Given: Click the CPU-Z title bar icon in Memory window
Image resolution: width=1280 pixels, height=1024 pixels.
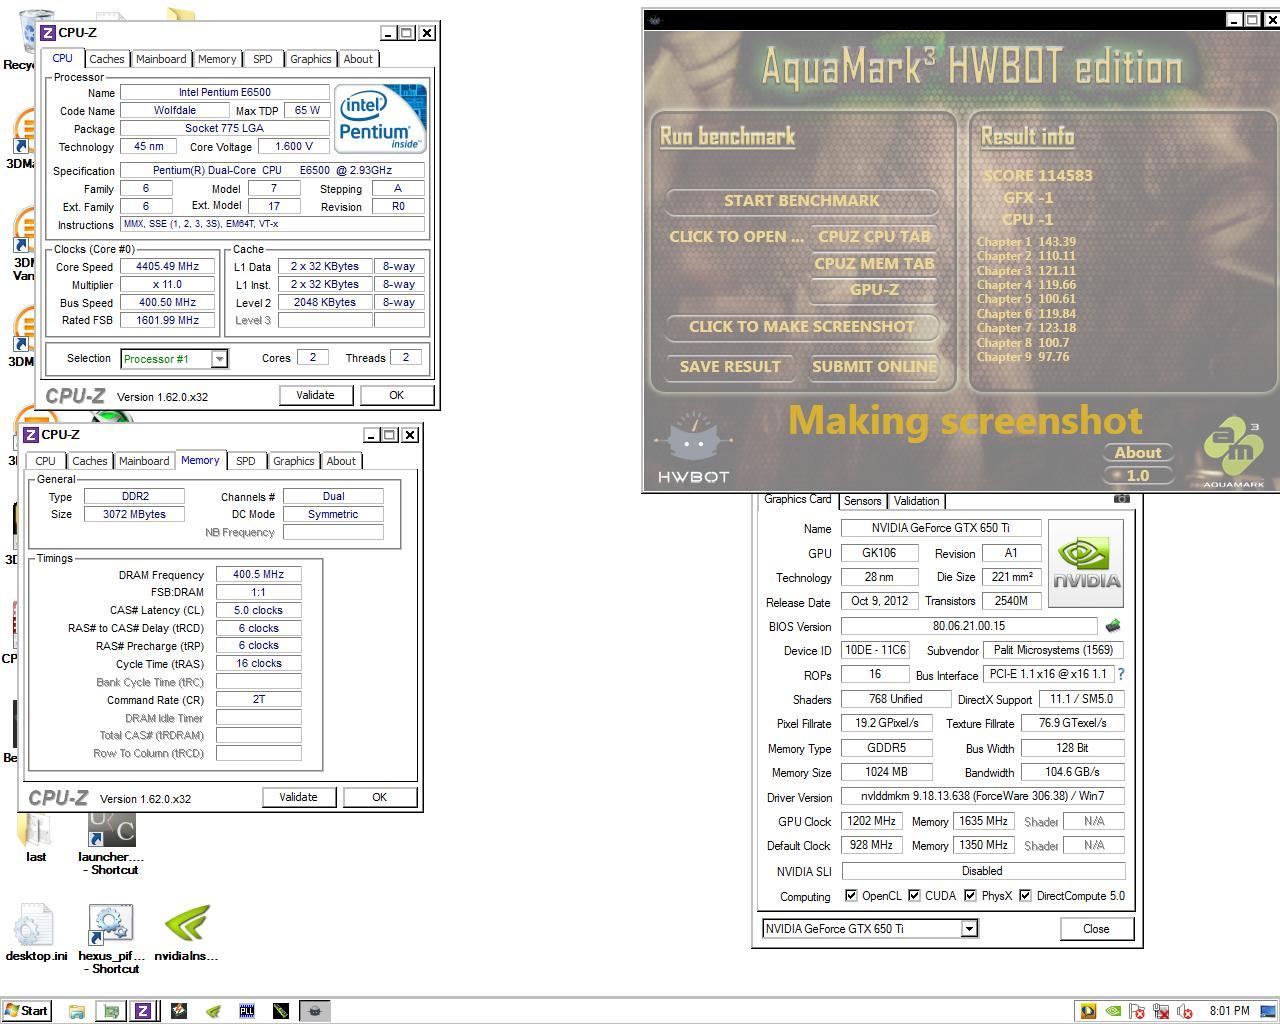Looking at the screenshot, I should click(x=31, y=435).
